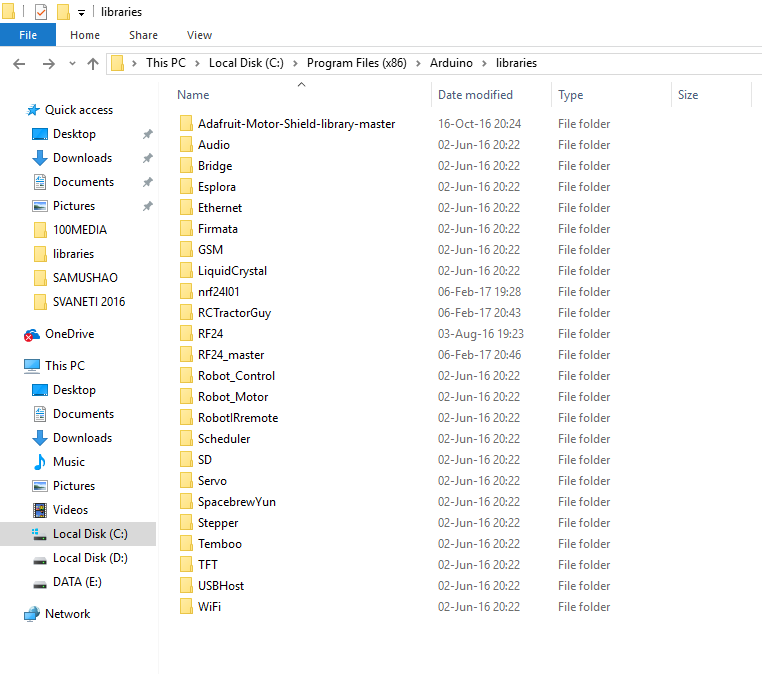Open pinned Desktop under Quick access

(74, 134)
